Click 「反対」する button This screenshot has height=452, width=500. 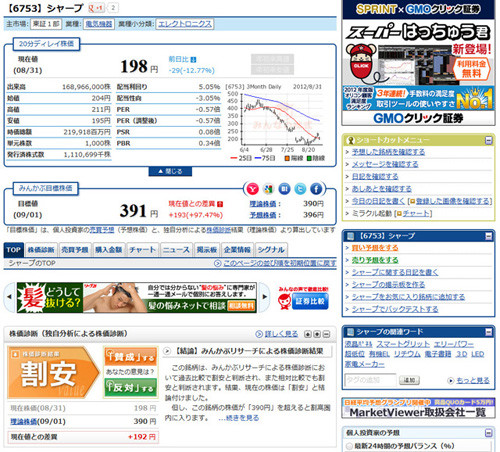pos(130,387)
